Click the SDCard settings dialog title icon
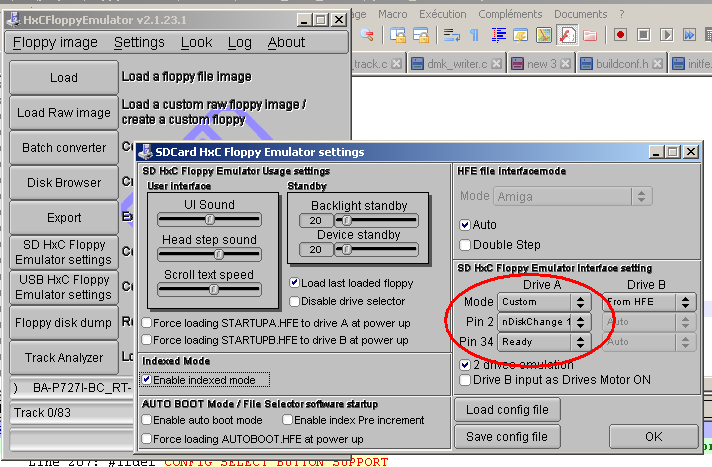This screenshot has width=712, height=467. (x=145, y=152)
